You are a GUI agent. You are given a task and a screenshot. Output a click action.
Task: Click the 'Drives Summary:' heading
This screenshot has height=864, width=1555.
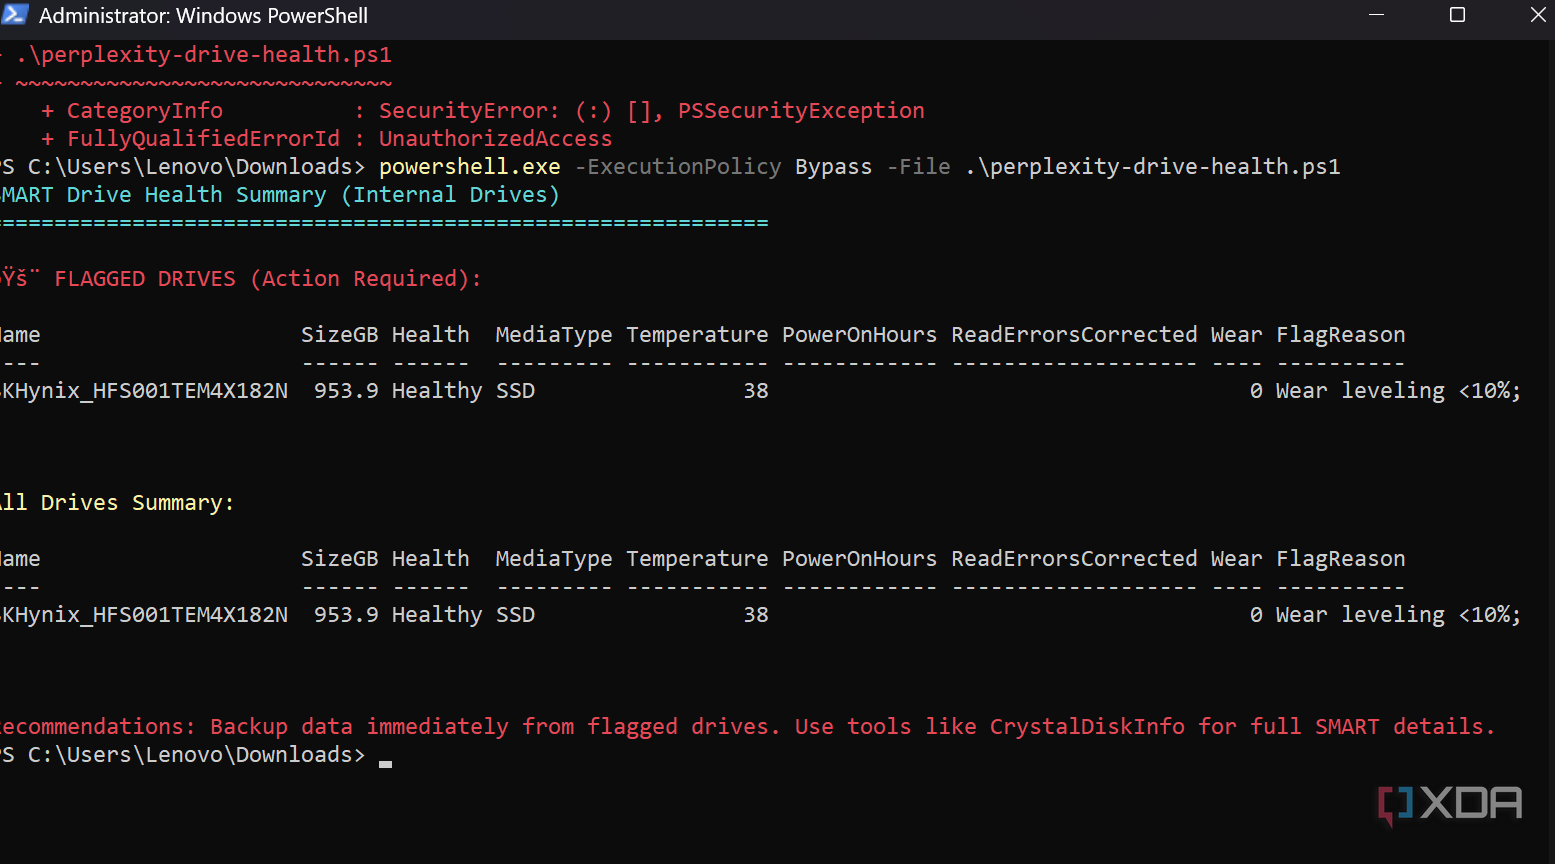[138, 503]
